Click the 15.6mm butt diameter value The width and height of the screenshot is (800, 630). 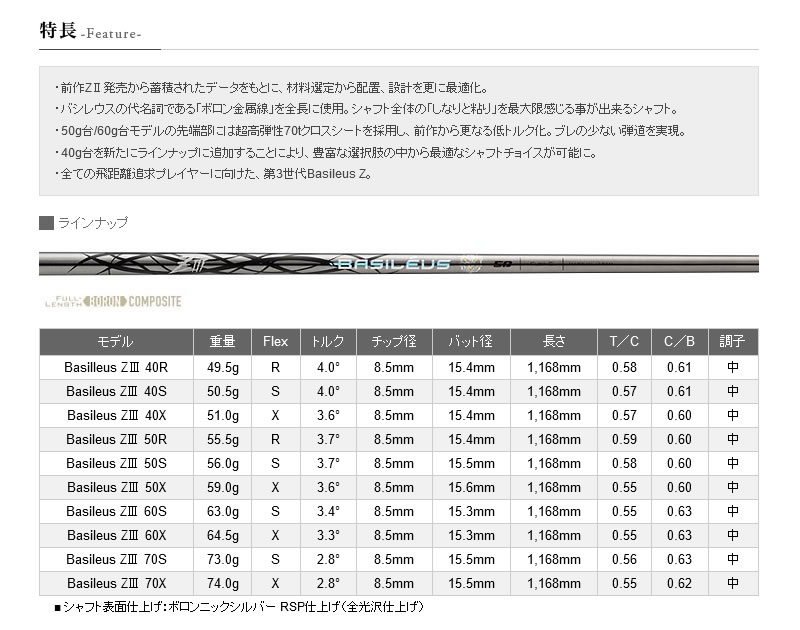pos(471,487)
